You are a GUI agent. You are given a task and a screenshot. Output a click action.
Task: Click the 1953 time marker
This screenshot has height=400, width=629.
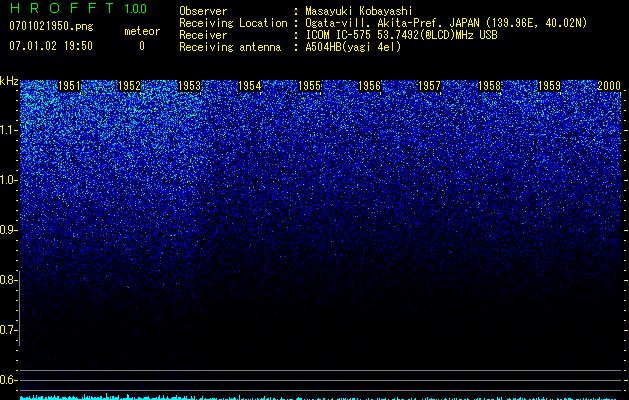(x=189, y=86)
